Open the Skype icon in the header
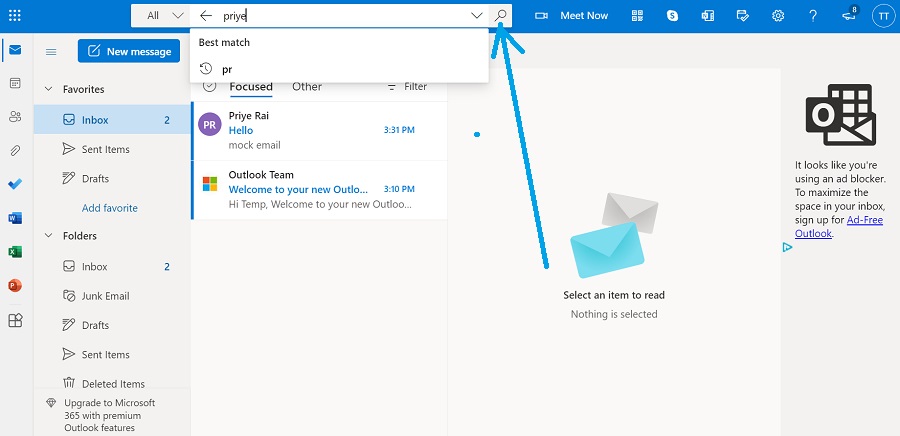Screen dimensions: 900x436 (672, 15)
